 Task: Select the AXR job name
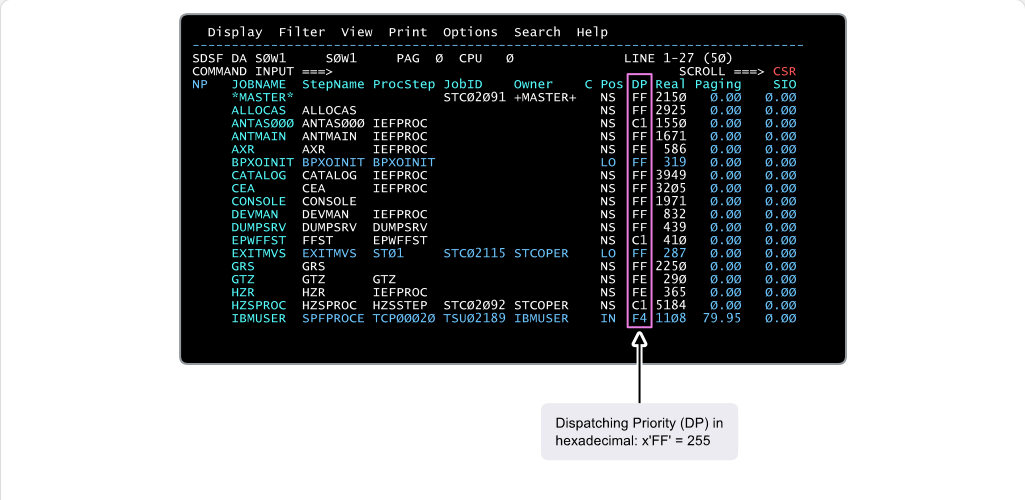tap(243, 149)
